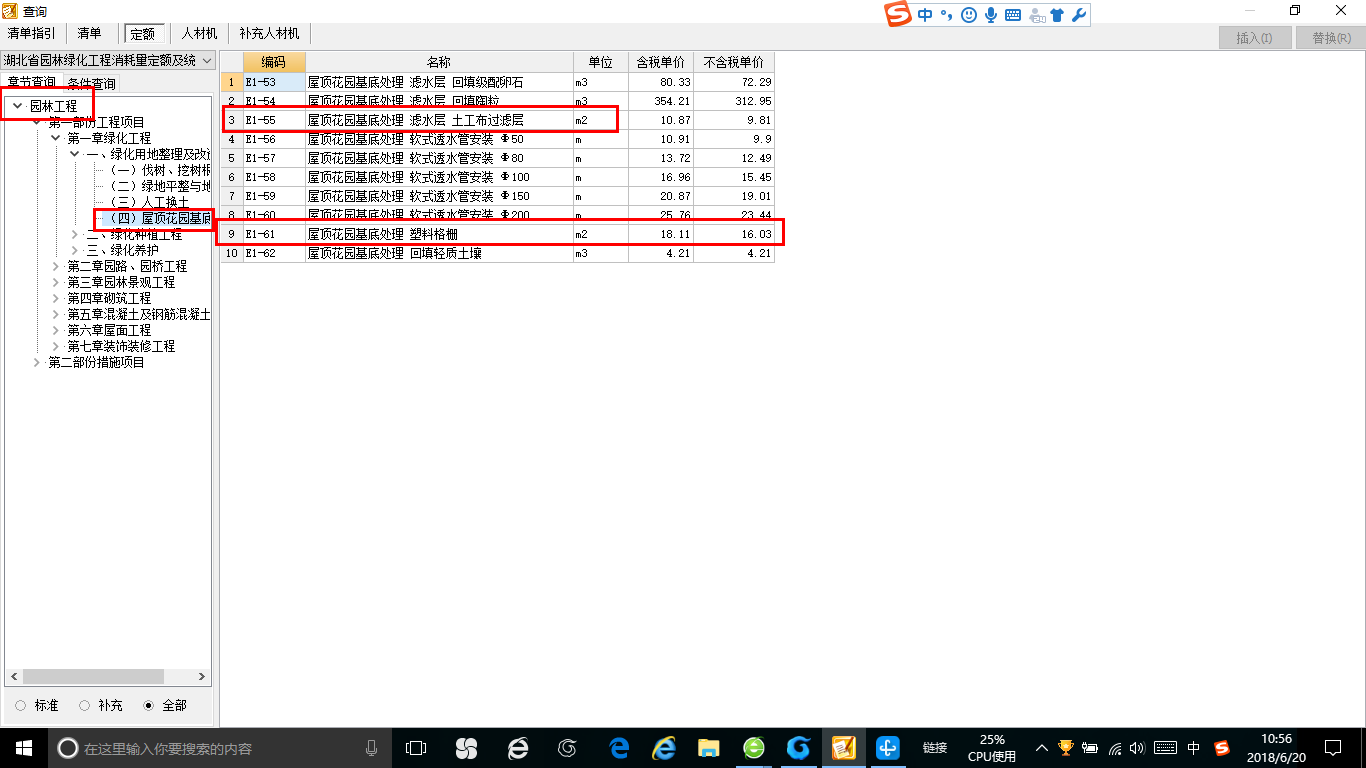Select tree item 第六章屋面工程

(x=109, y=330)
